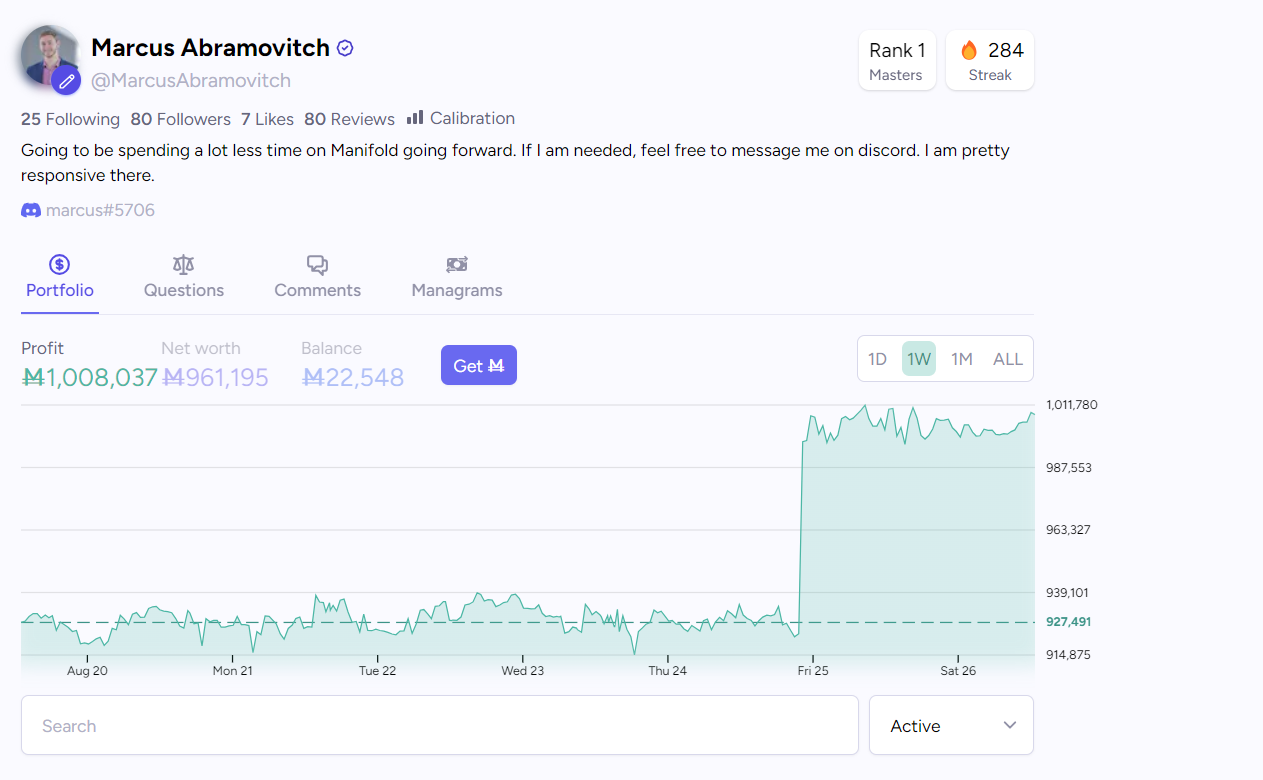The height and width of the screenshot is (780, 1263).
Task: Click the Marcus Abramovitch name heading
Action: tap(210, 48)
